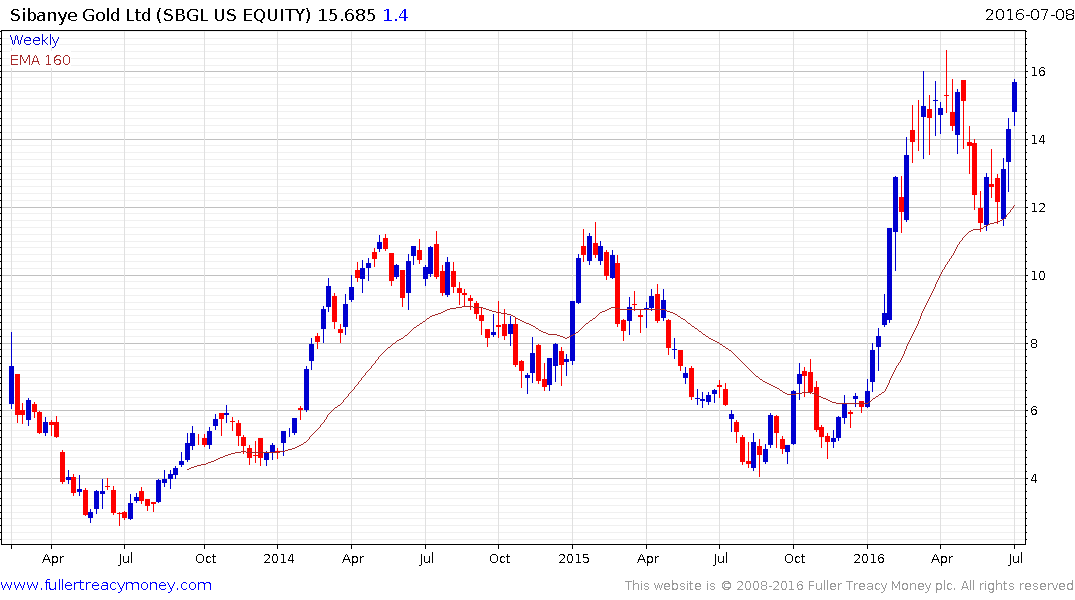1075x600 pixels.
Task: Click the 10 price axis label
Action: (x=1038, y=275)
